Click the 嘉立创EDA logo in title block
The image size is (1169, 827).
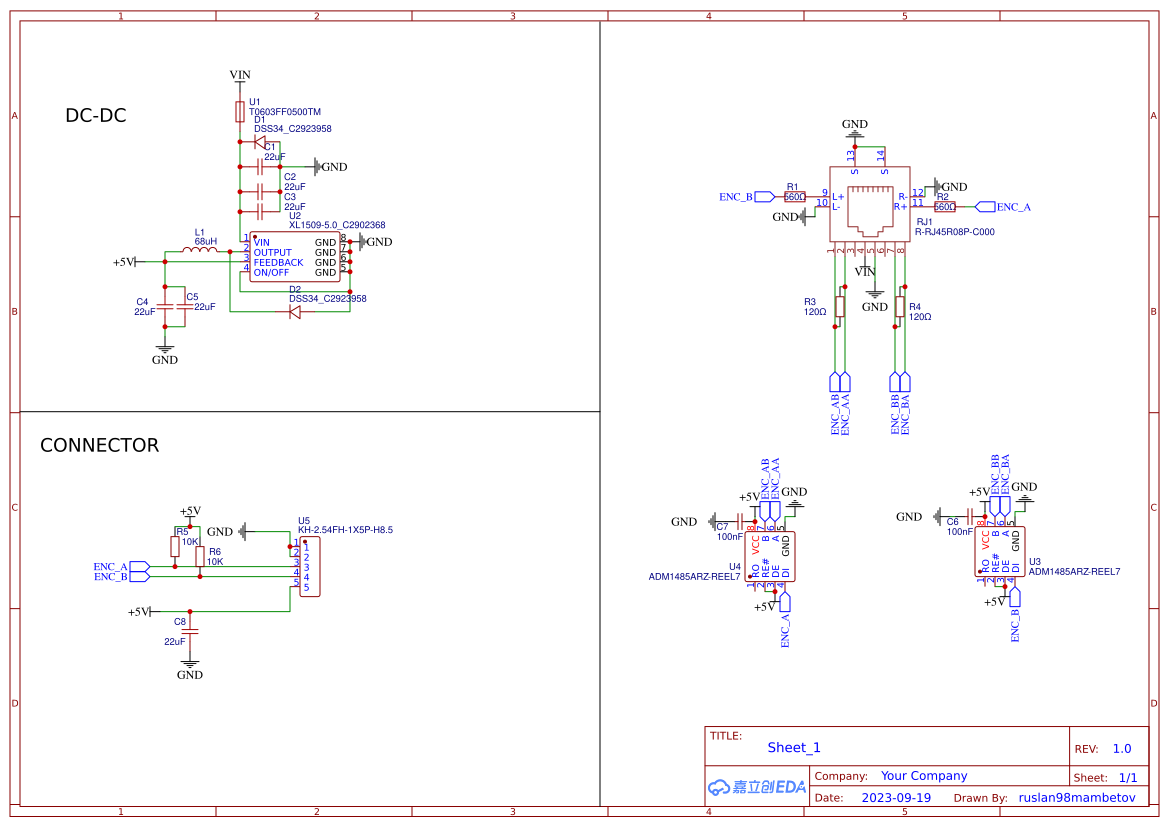click(756, 787)
